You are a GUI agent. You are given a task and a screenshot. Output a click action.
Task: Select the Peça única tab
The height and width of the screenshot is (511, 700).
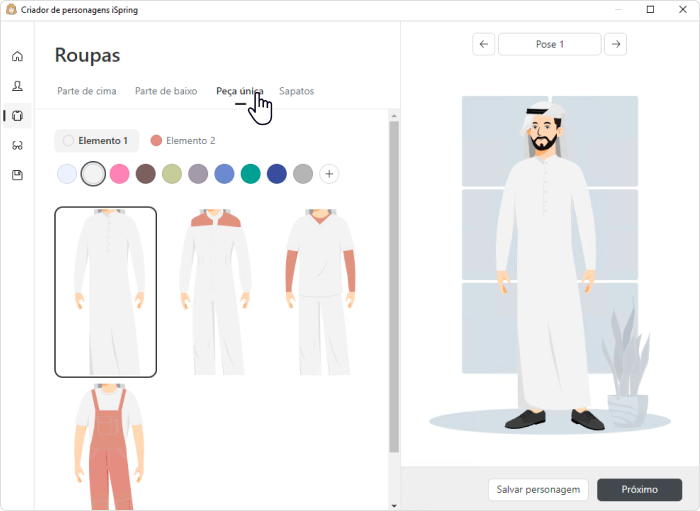tap(240, 91)
